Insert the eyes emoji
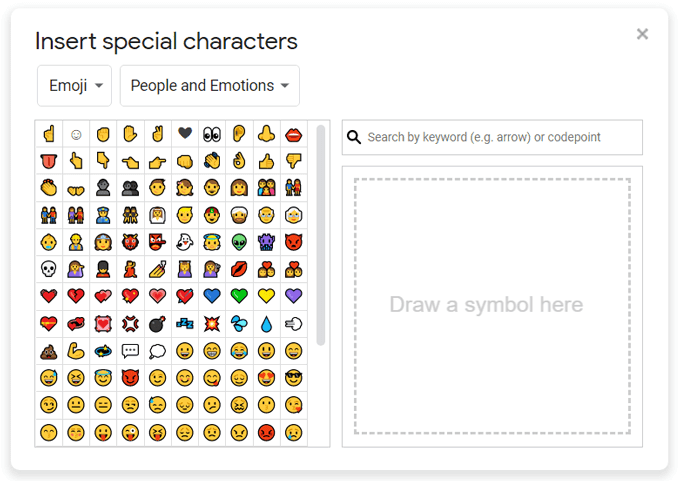Screen dimensions: 680x481 [x=211, y=134]
